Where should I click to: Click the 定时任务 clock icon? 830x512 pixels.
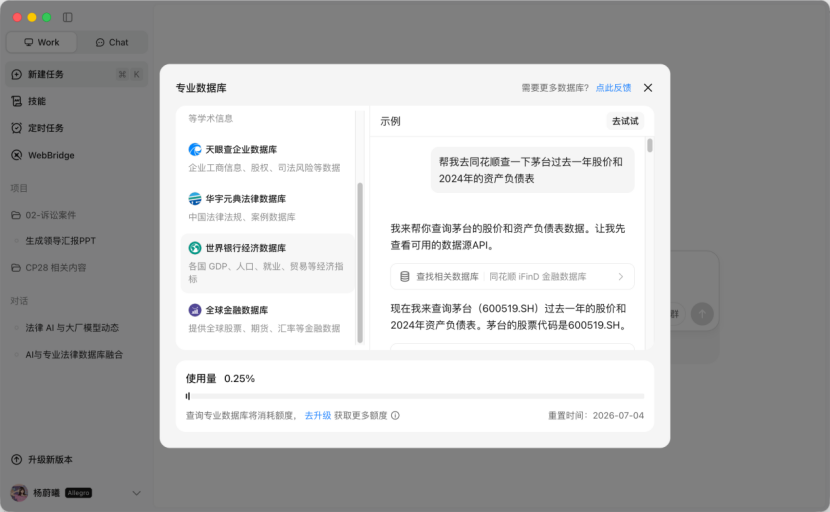tap(17, 128)
